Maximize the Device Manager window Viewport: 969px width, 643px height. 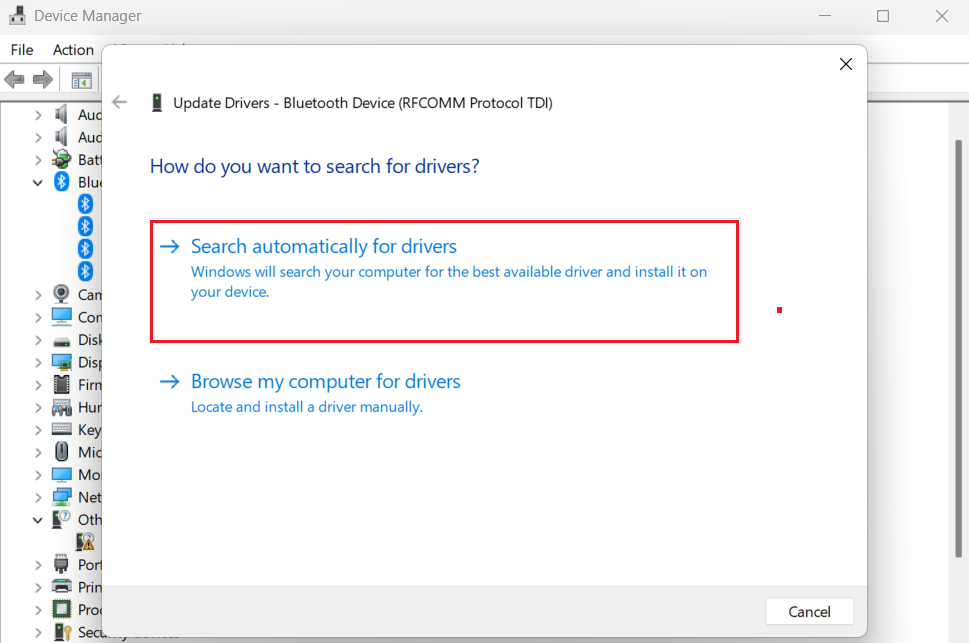click(x=882, y=16)
